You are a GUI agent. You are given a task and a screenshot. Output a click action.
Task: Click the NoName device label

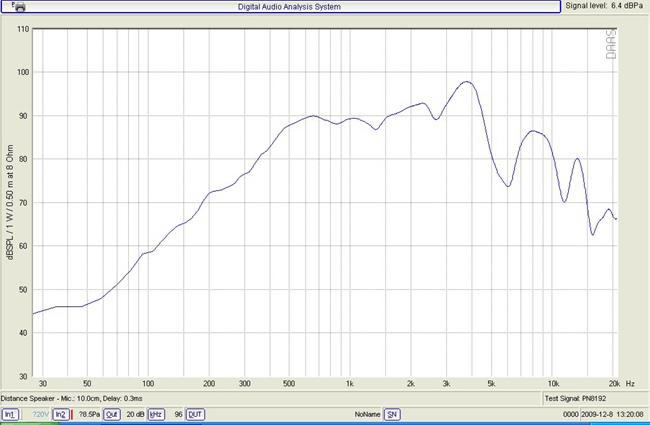(x=367, y=414)
